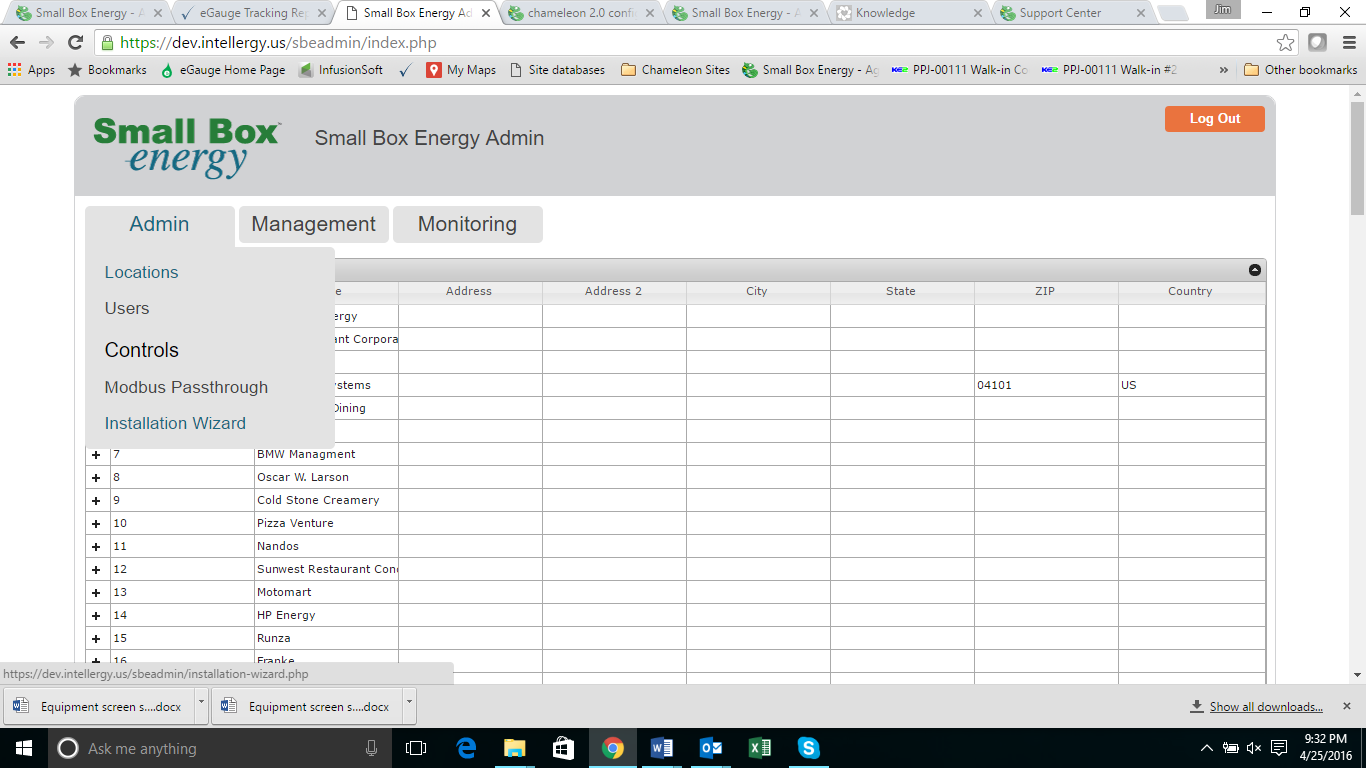Open File Explorer from the taskbar
Screen dimensions: 1366x768
pyautogui.click(x=515, y=748)
